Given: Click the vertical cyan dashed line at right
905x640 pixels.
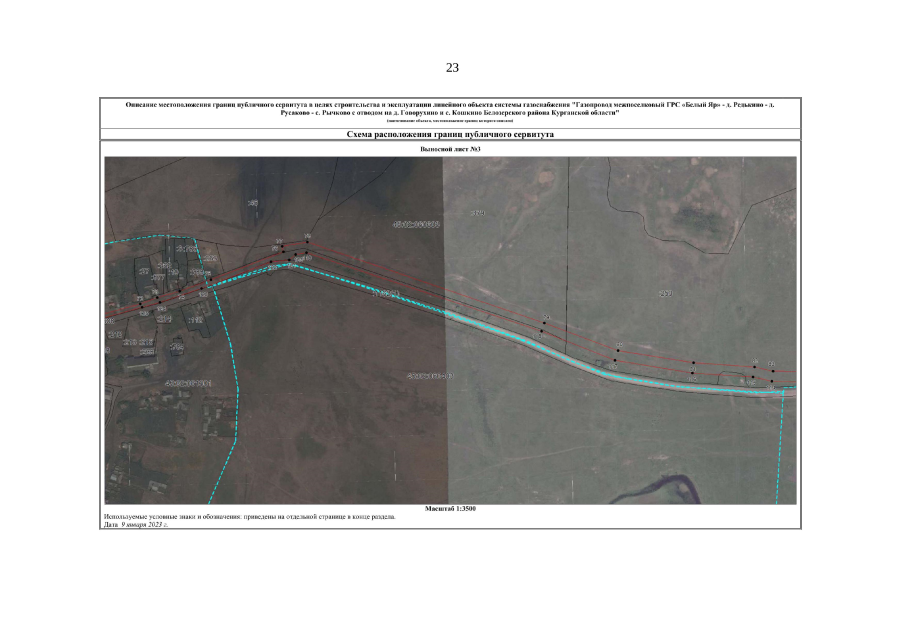Looking at the screenshot, I should (779, 450).
